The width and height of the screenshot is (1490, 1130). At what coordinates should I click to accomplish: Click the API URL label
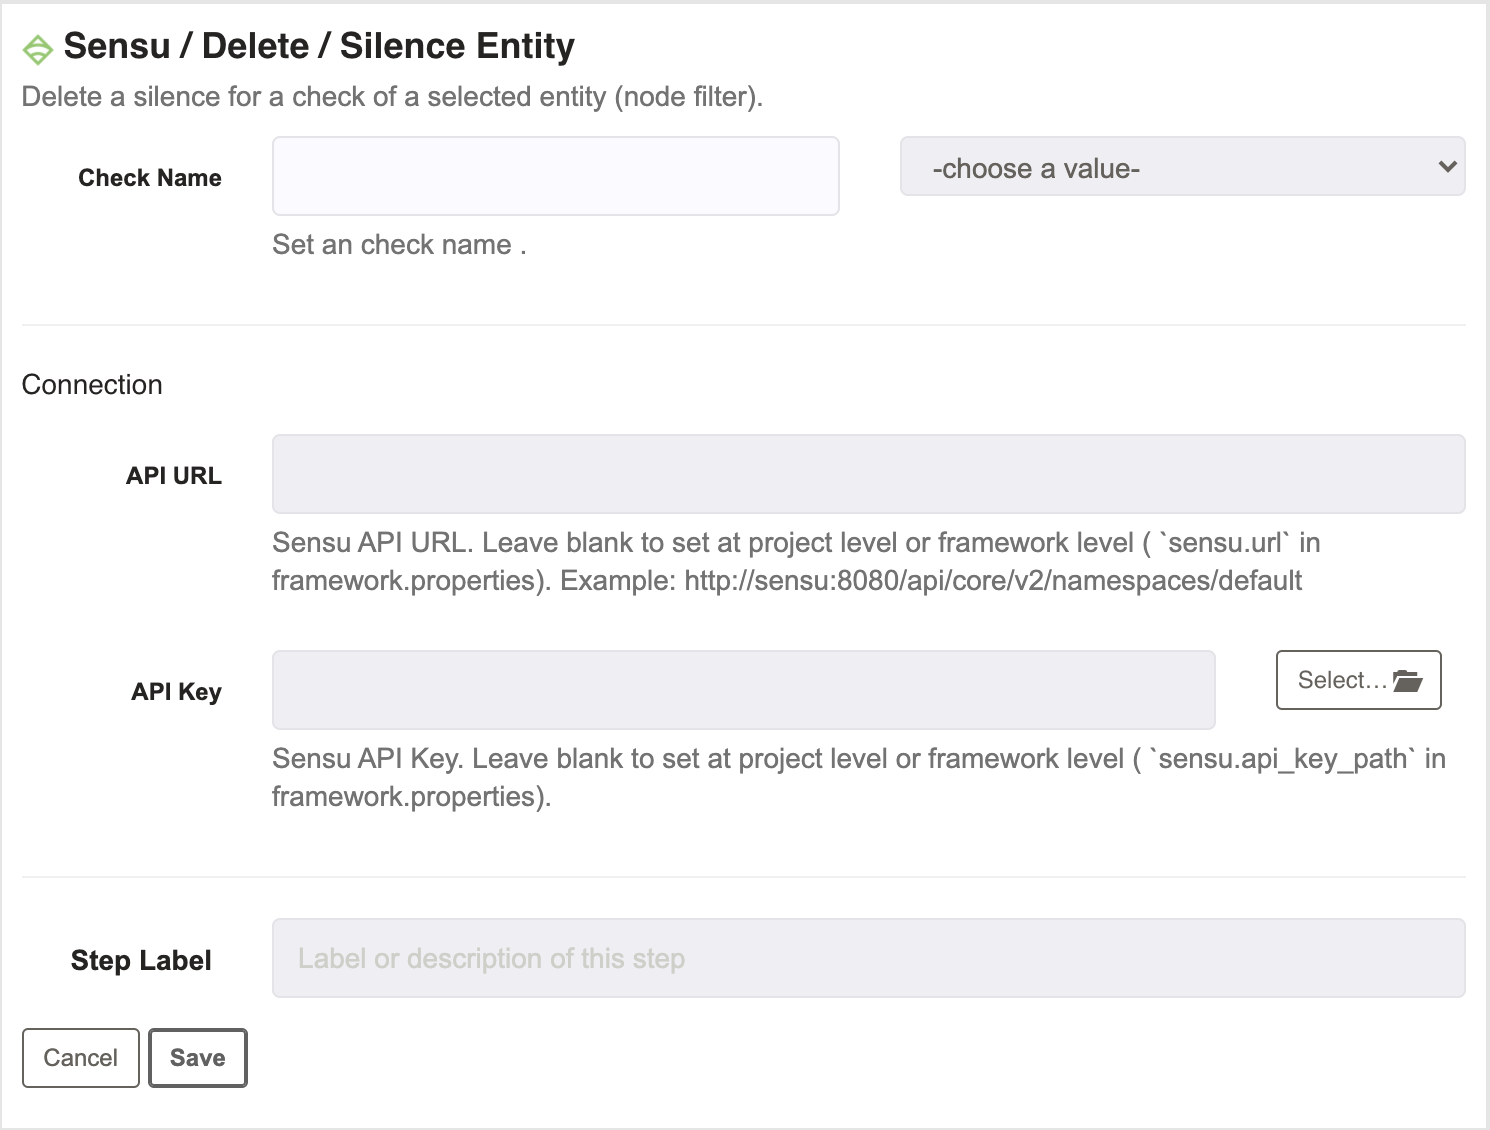pyautogui.click(x=174, y=476)
